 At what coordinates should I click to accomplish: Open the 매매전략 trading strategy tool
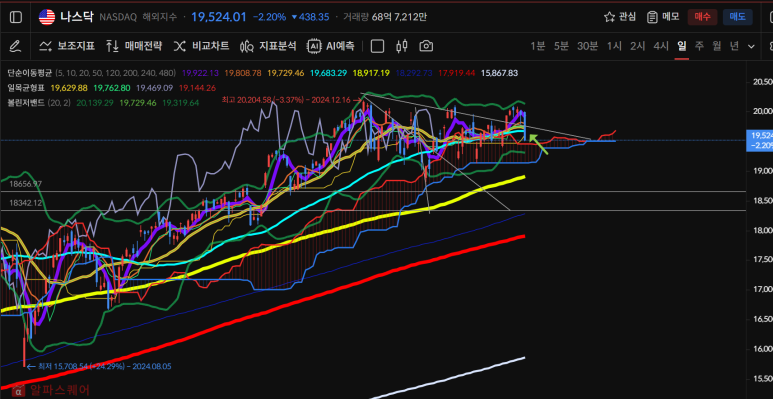tap(134, 46)
